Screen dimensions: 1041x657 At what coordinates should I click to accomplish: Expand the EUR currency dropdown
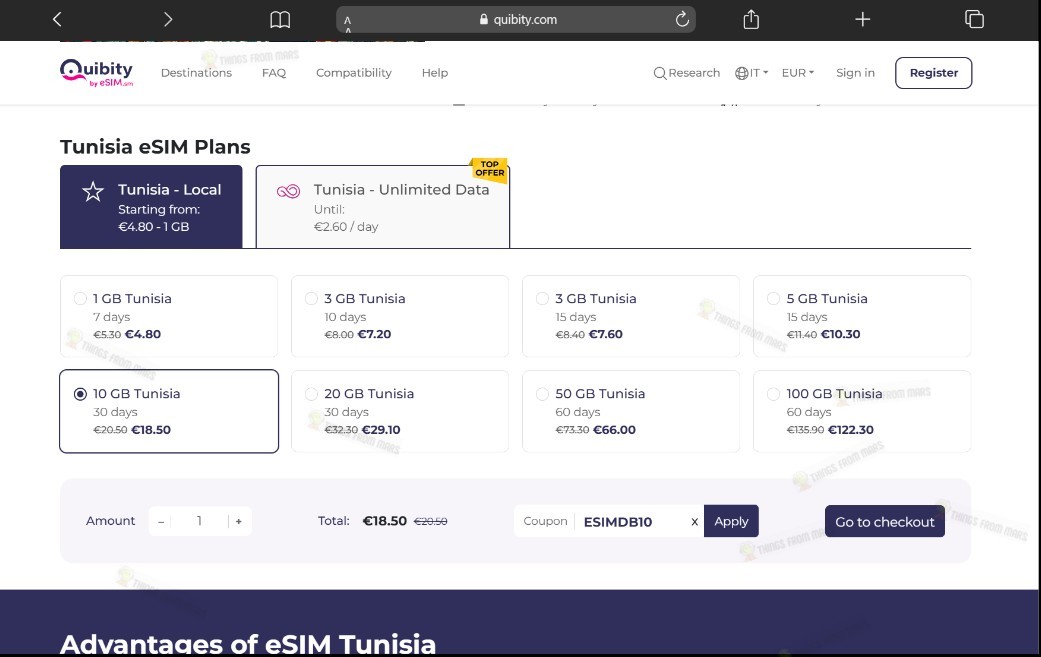[797, 73]
